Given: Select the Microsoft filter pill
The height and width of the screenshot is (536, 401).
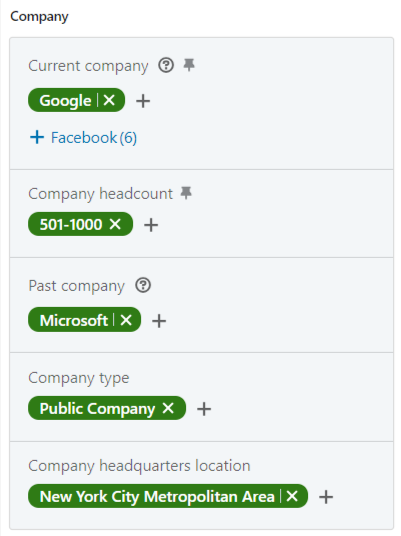Looking at the screenshot, I should click(x=73, y=320).
